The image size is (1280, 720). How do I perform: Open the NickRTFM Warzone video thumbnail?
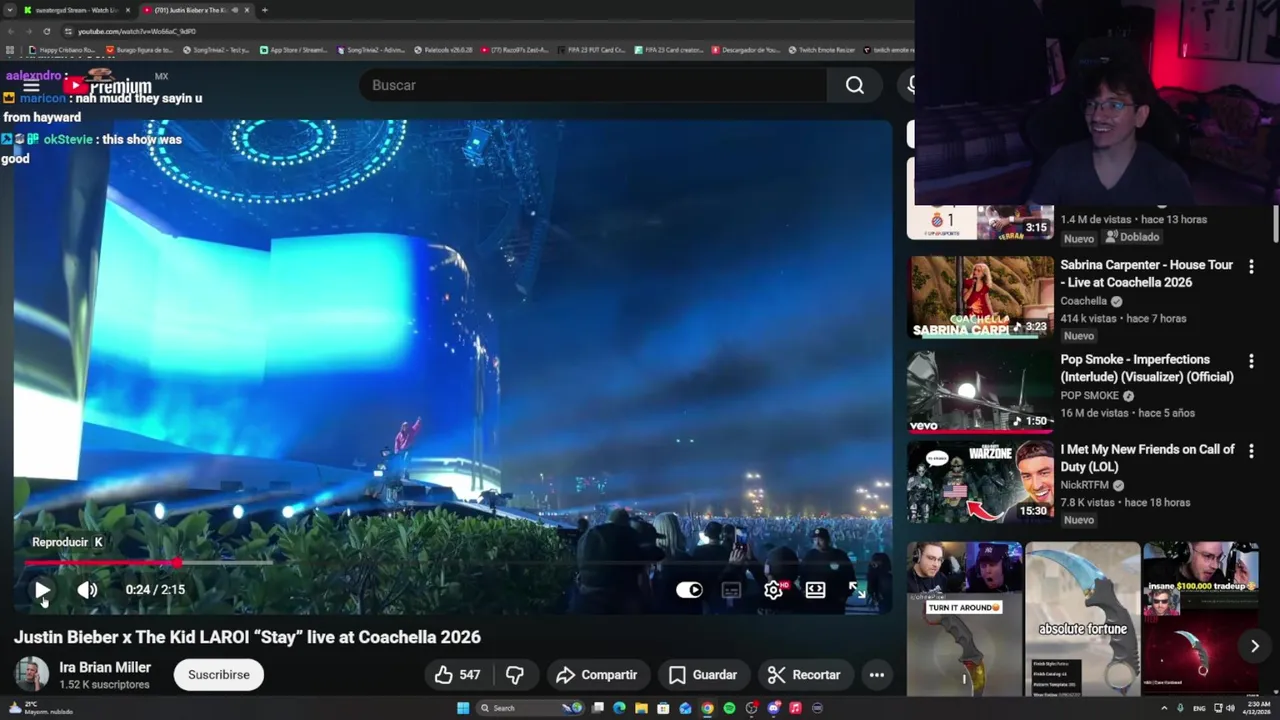pos(980,482)
